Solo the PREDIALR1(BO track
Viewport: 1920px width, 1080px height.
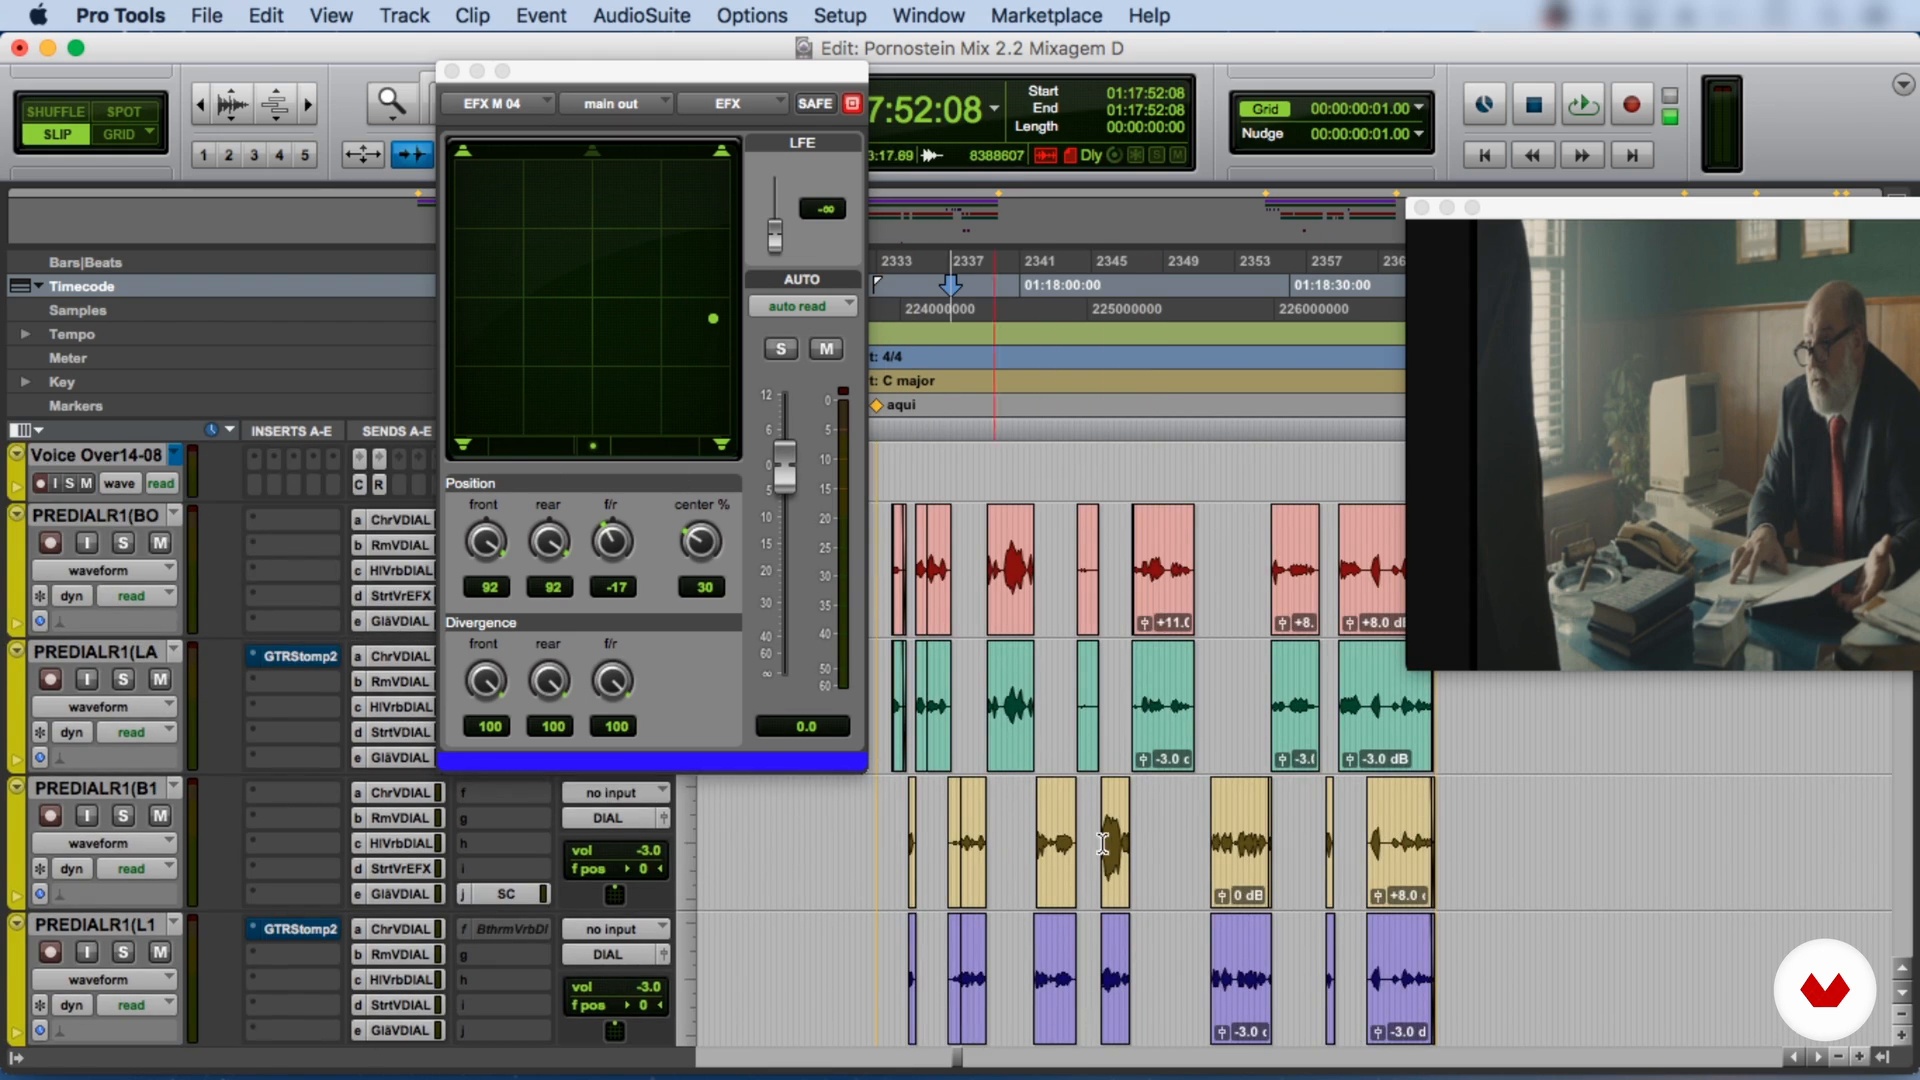pos(123,543)
